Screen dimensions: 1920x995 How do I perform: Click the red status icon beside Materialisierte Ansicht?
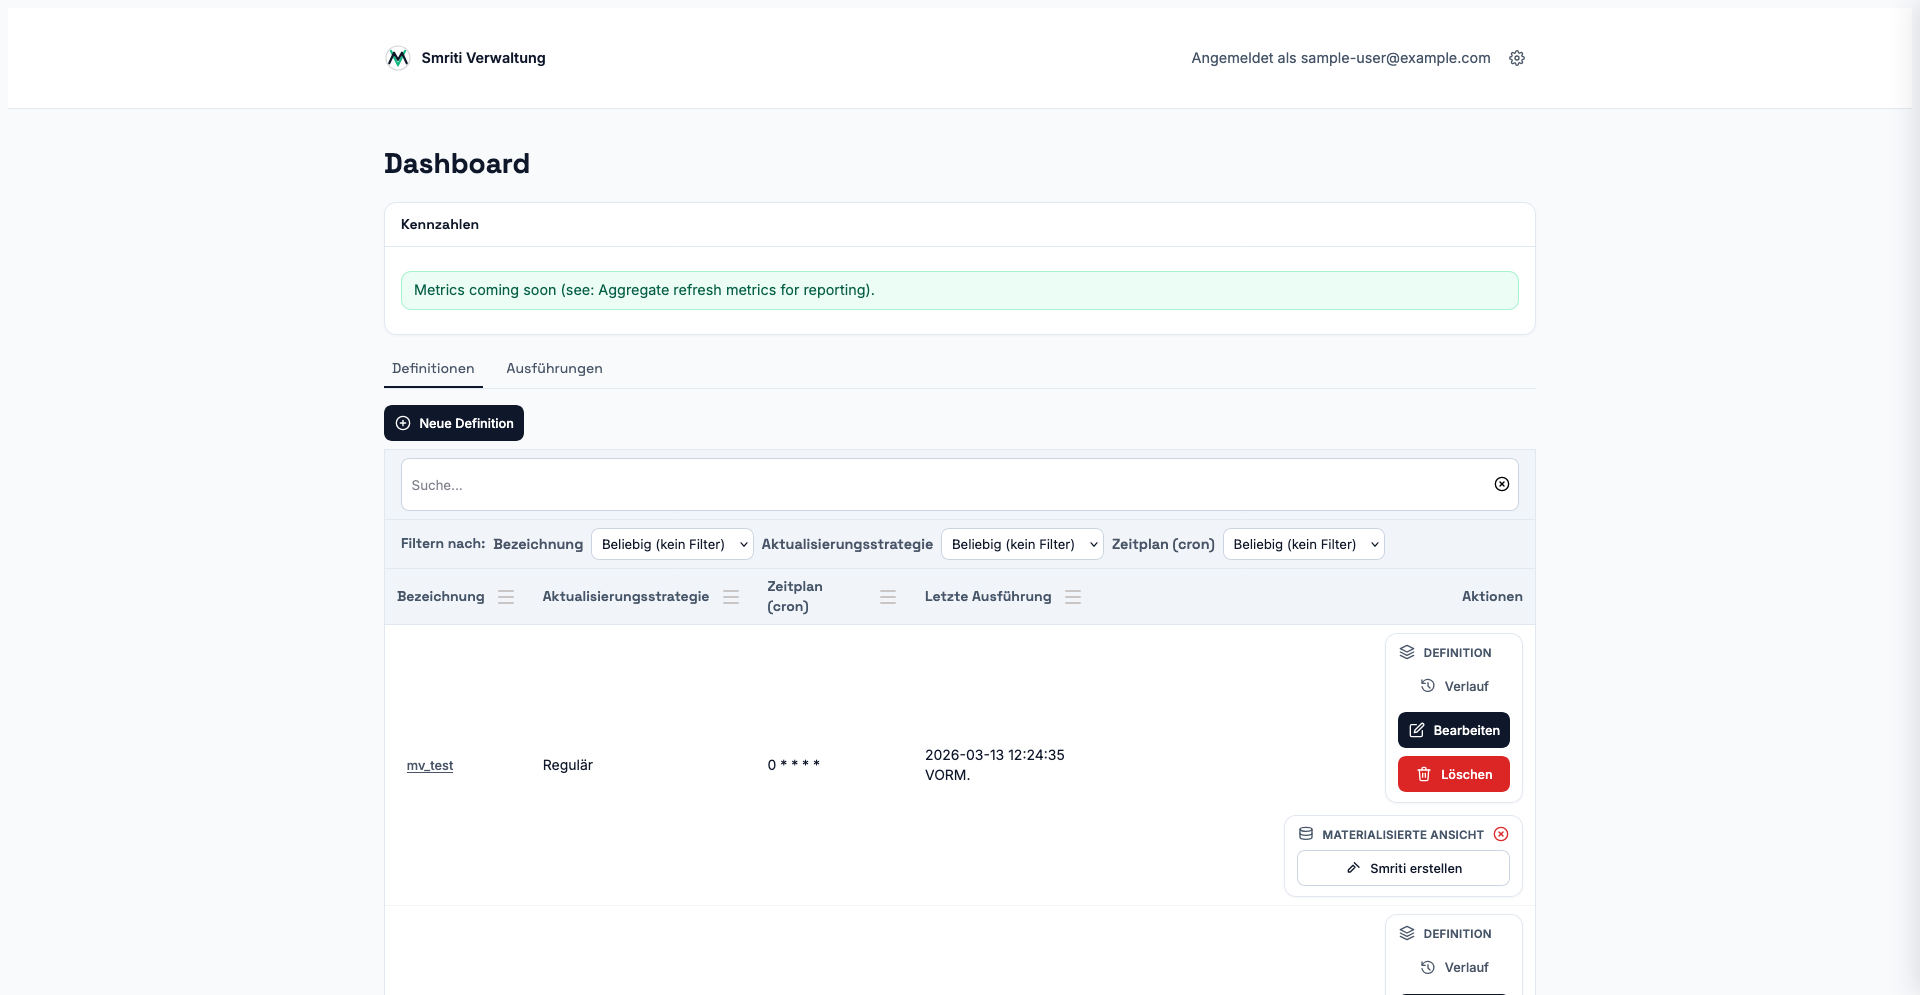1501,834
